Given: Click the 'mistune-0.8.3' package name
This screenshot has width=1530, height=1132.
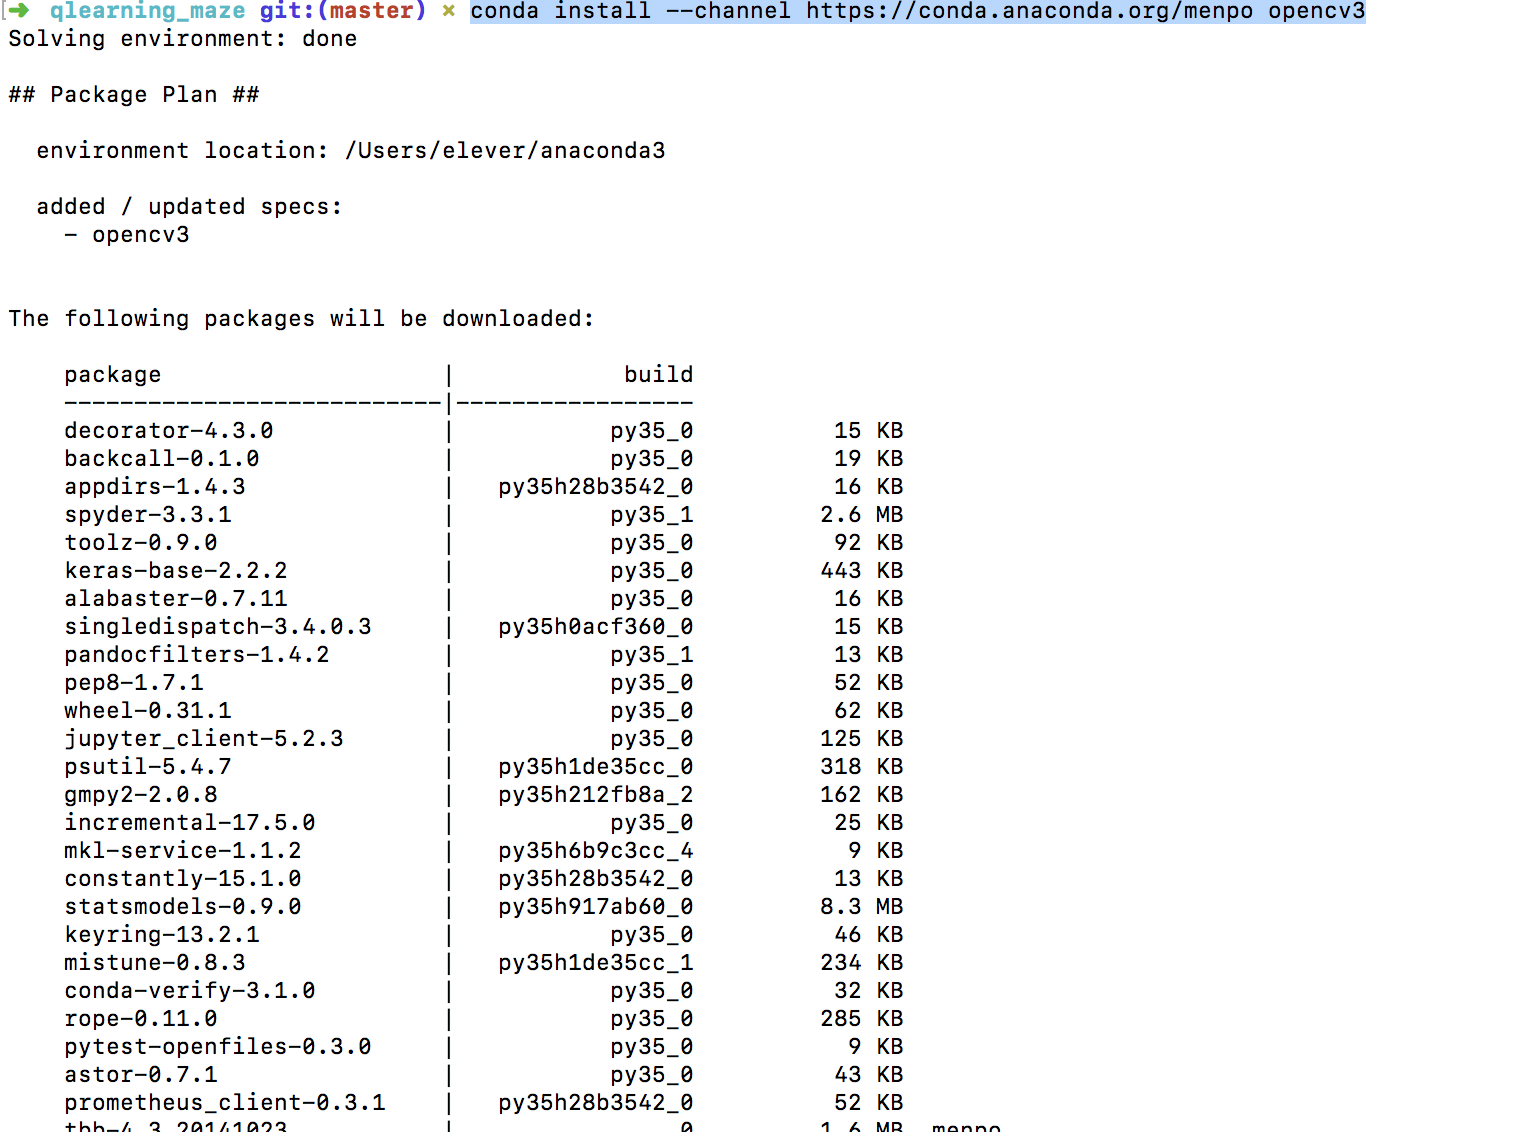Looking at the screenshot, I should tap(155, 963).
